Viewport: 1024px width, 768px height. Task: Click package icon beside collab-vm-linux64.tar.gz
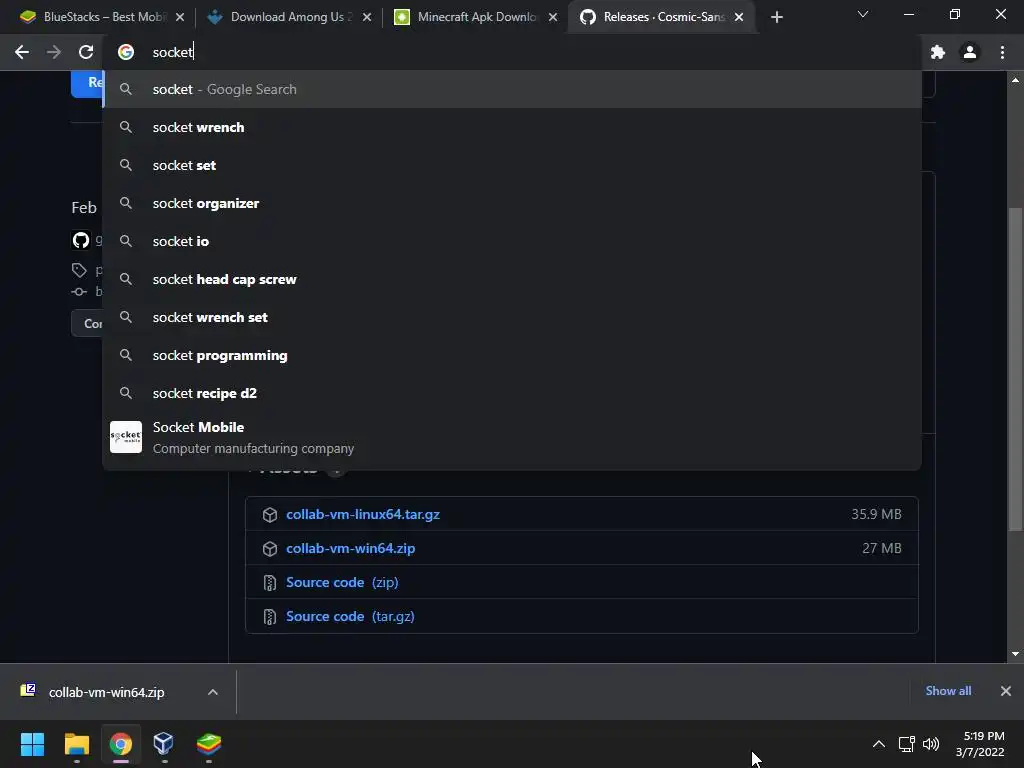click(270, 515)
